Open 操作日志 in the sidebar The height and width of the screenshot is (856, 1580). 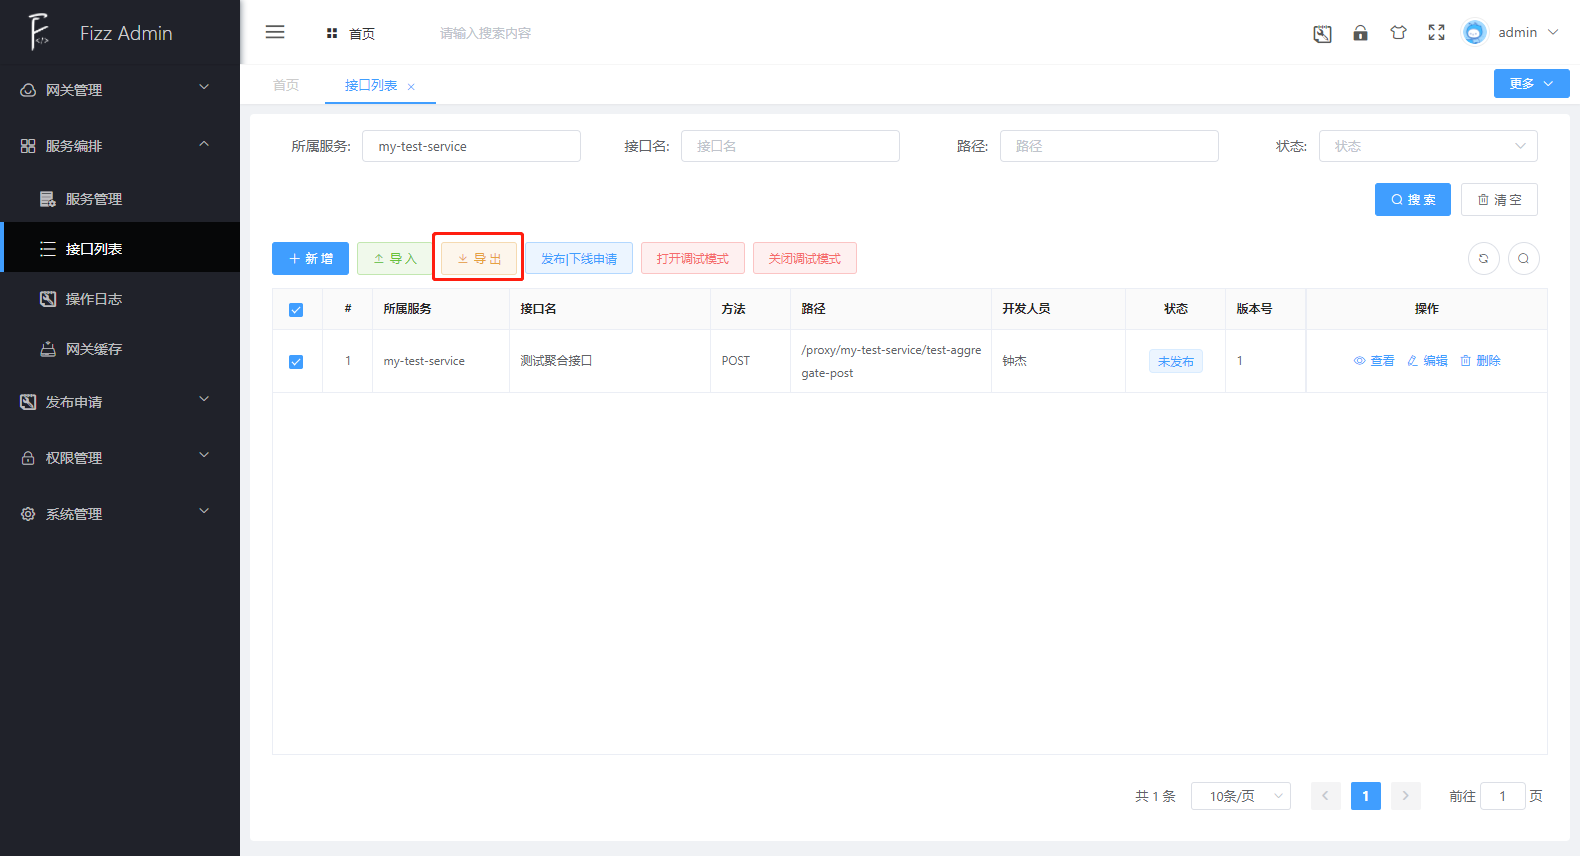pos(94,299)
